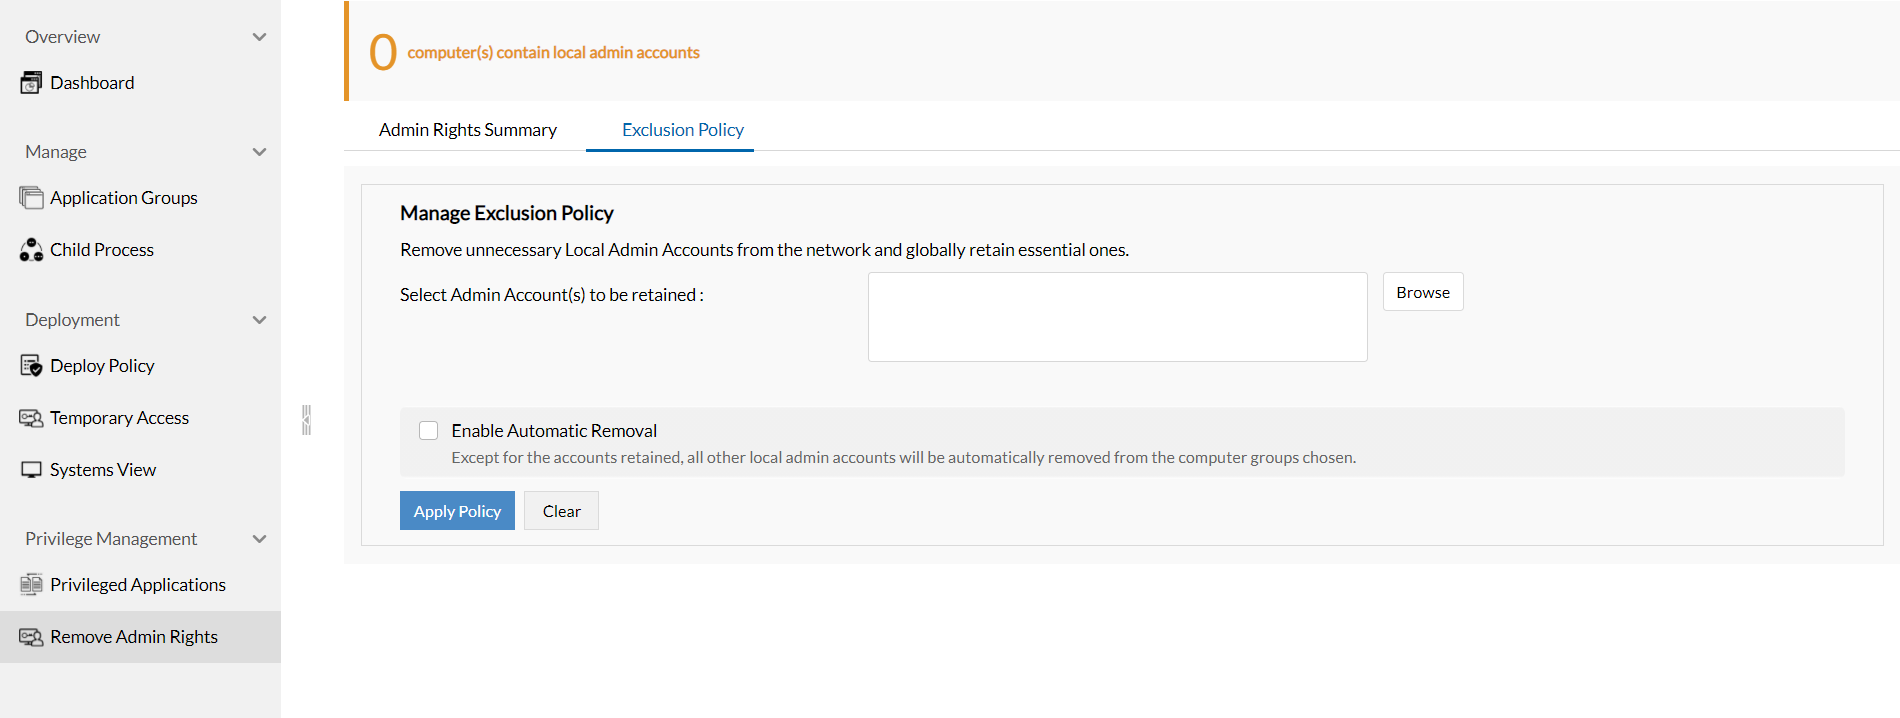This screenshot has height=718, width=1900.
Task: Open Systems View monitor icon
Action: coord(31,470)
